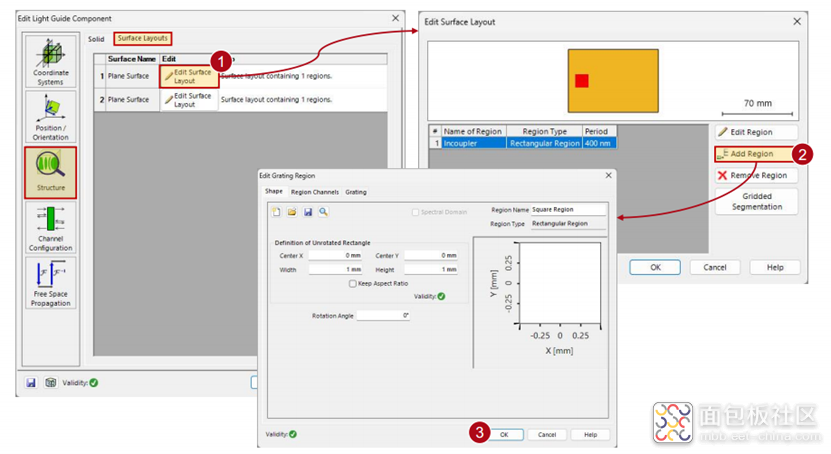This screenshot has width=831, height=454.
Task: Click new document icon in Edit Grating Region
Action: point(276,212)
